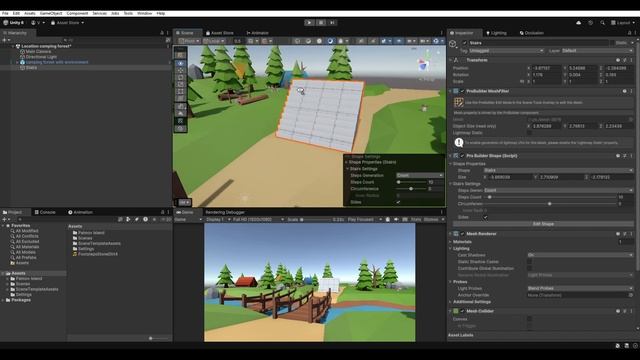Screen dimensions: 640x360
Task: Open the Pivot mode dropdown
Action: [x=189, y=41]
